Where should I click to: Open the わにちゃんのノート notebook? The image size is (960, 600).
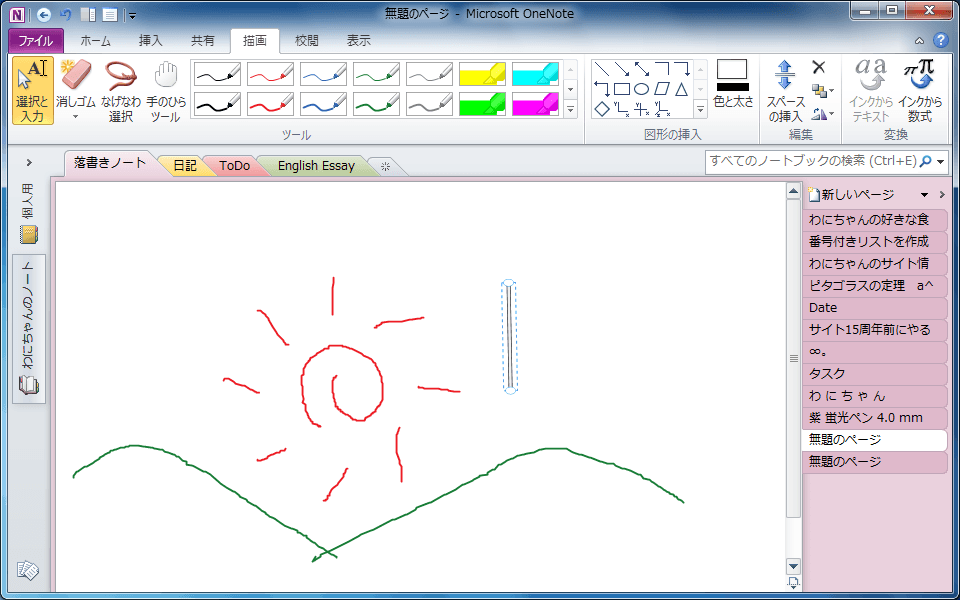pos(29,329)
